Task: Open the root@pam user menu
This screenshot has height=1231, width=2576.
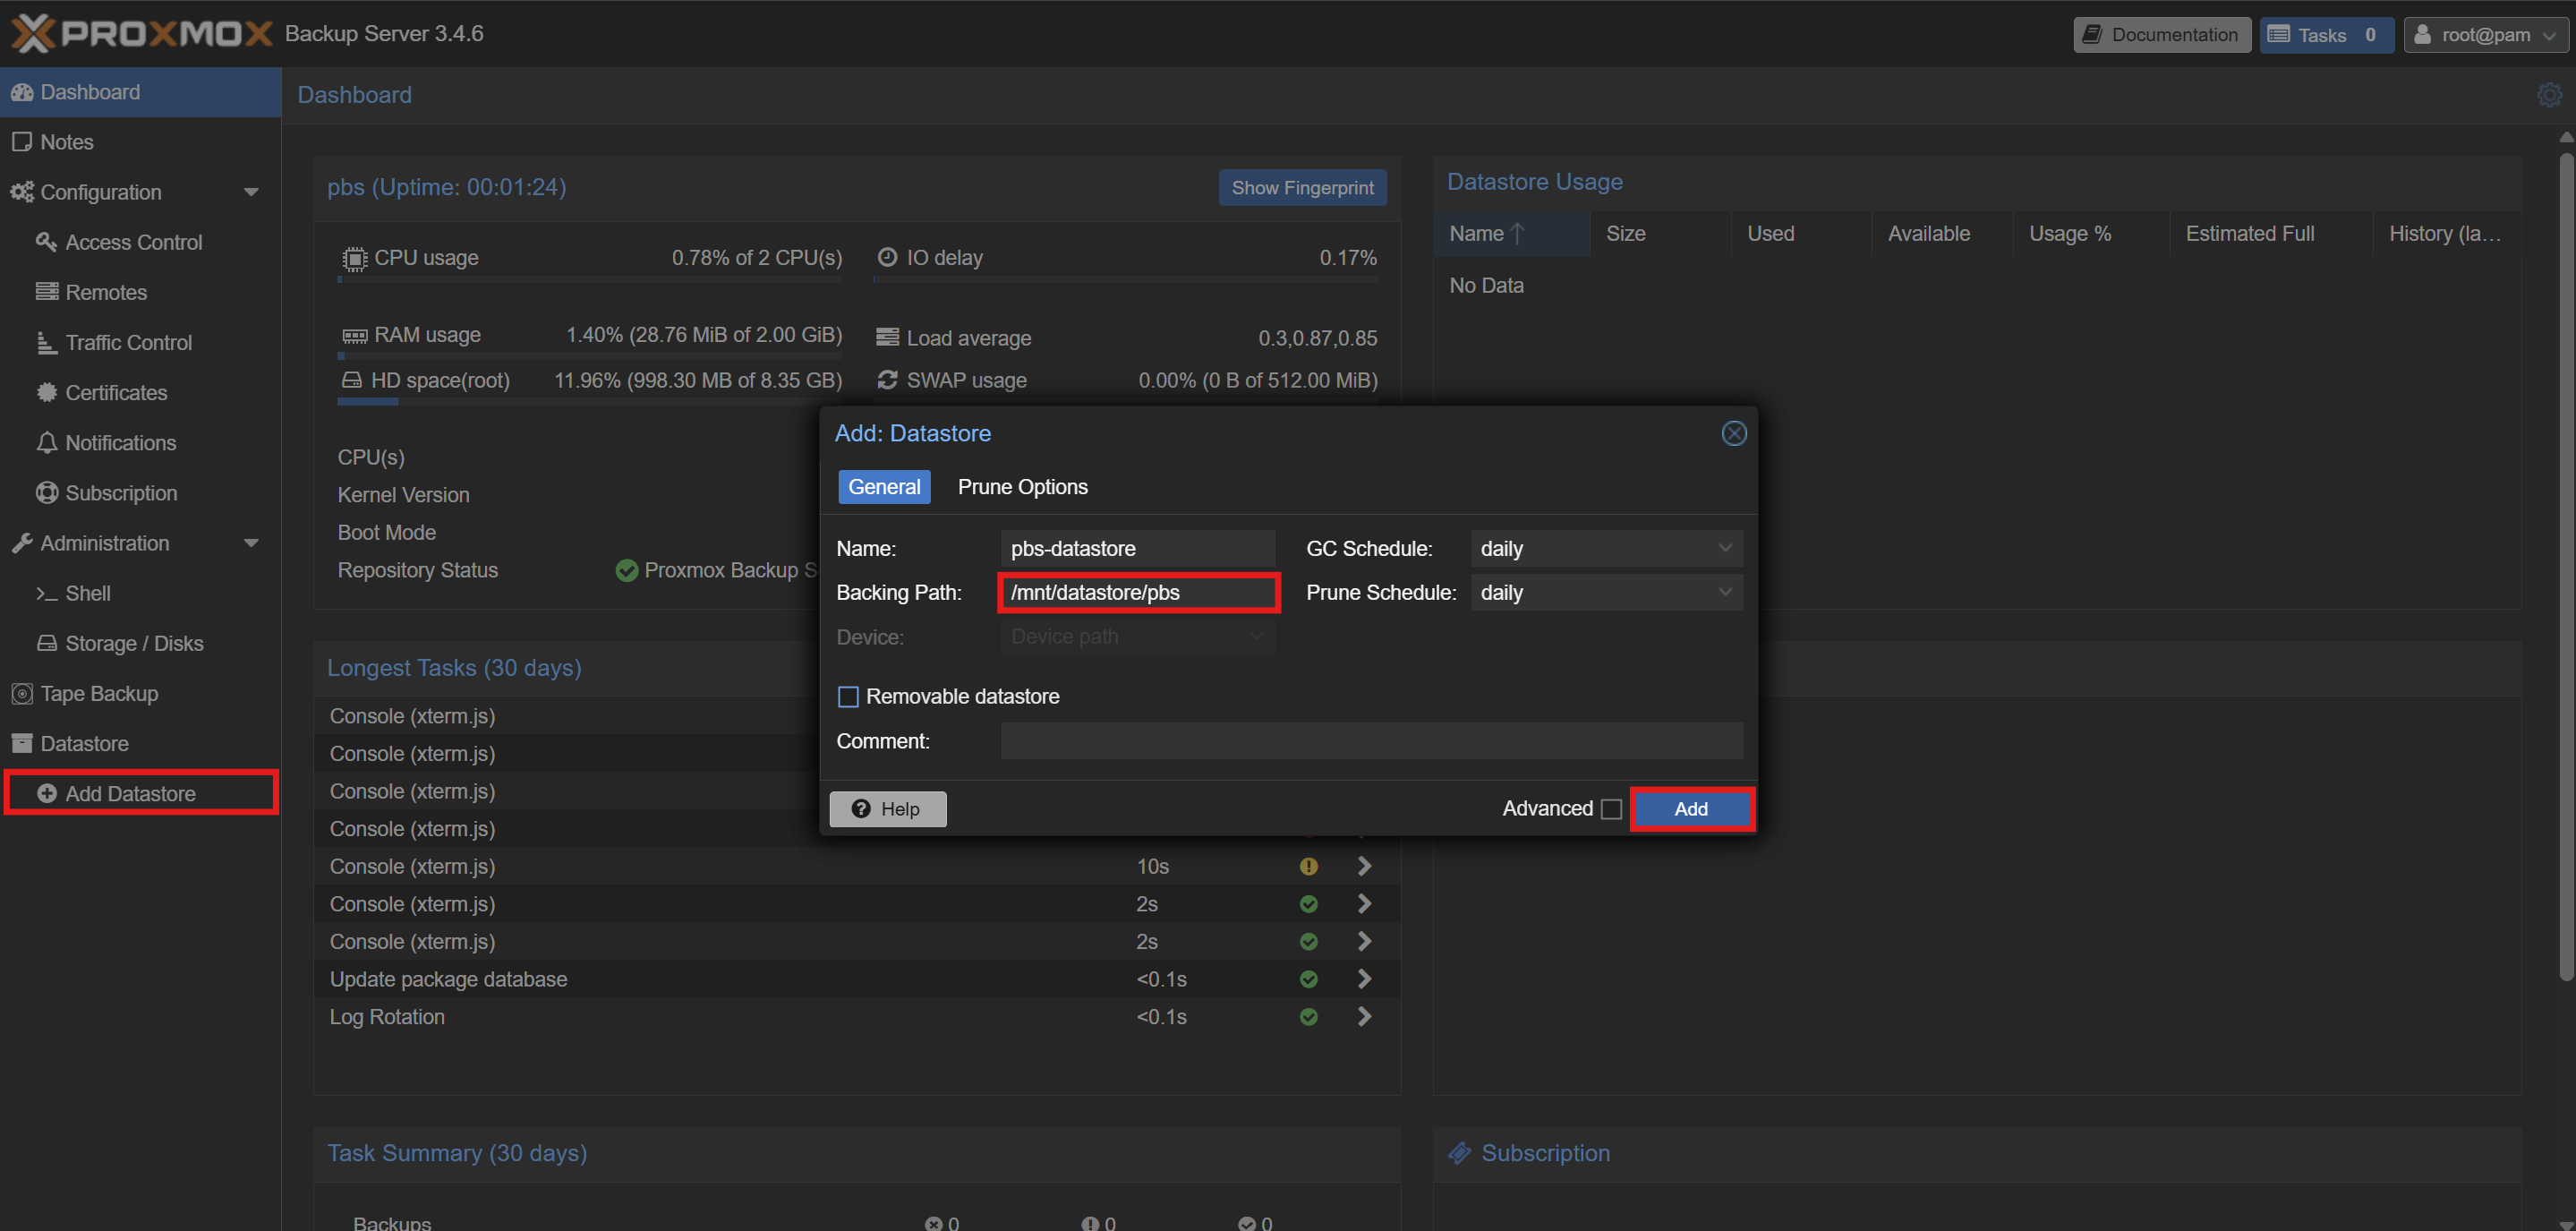Action: tap(2486, 35)
